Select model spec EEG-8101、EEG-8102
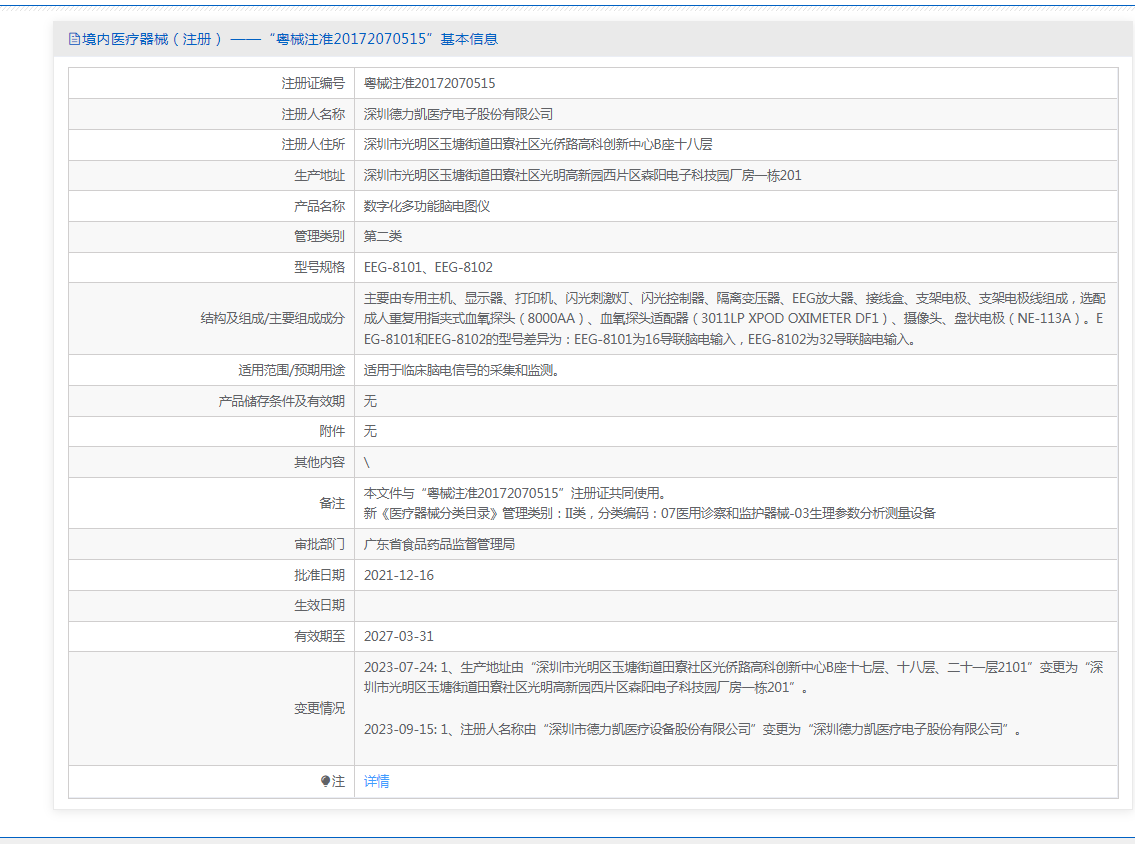The height and width of the screenshot is (844, 1135). (x=428, y=267)
